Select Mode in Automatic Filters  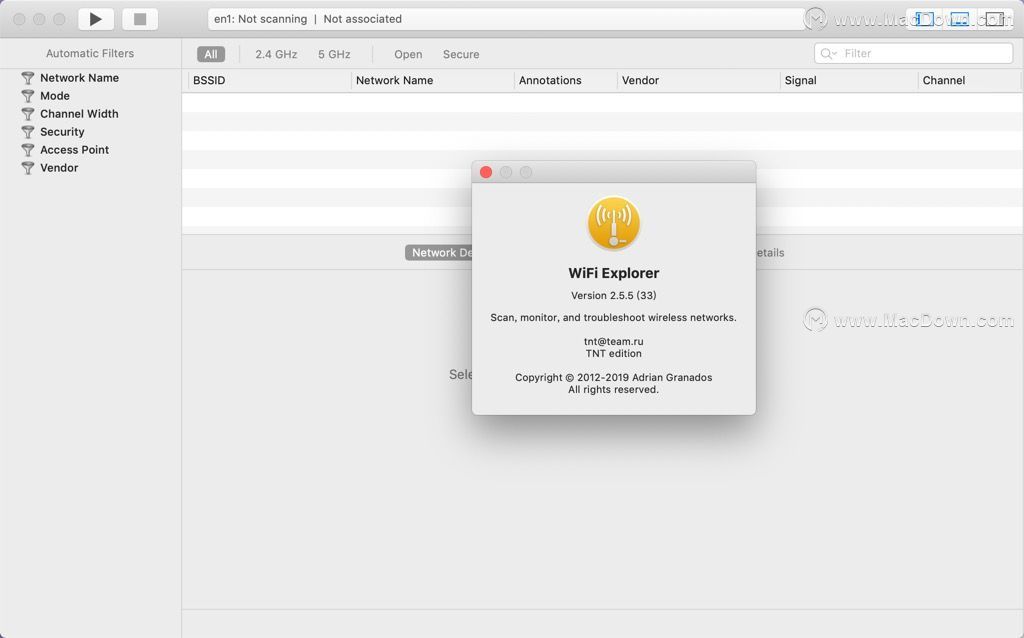coord(55,96)
